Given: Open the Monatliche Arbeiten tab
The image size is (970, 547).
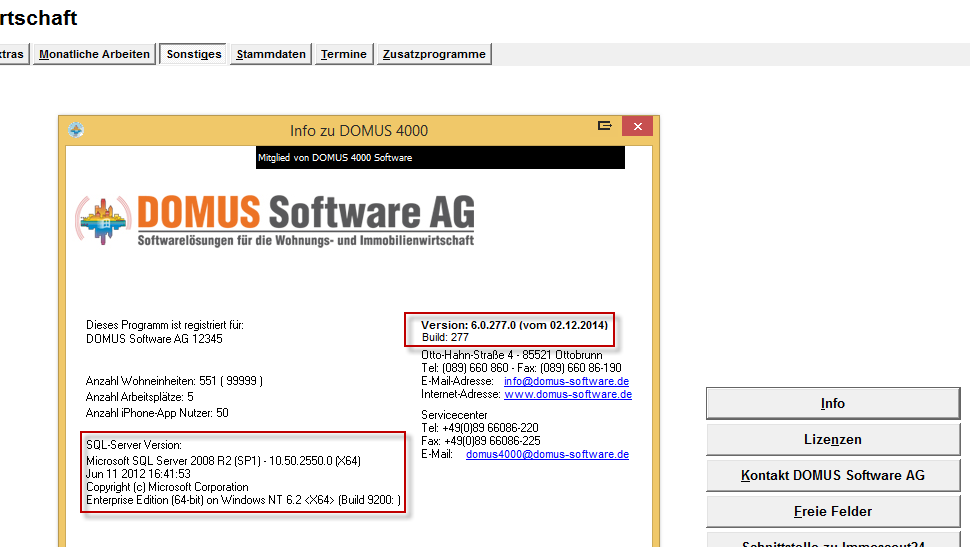Looking at the screenshot, I should point(94,54).
